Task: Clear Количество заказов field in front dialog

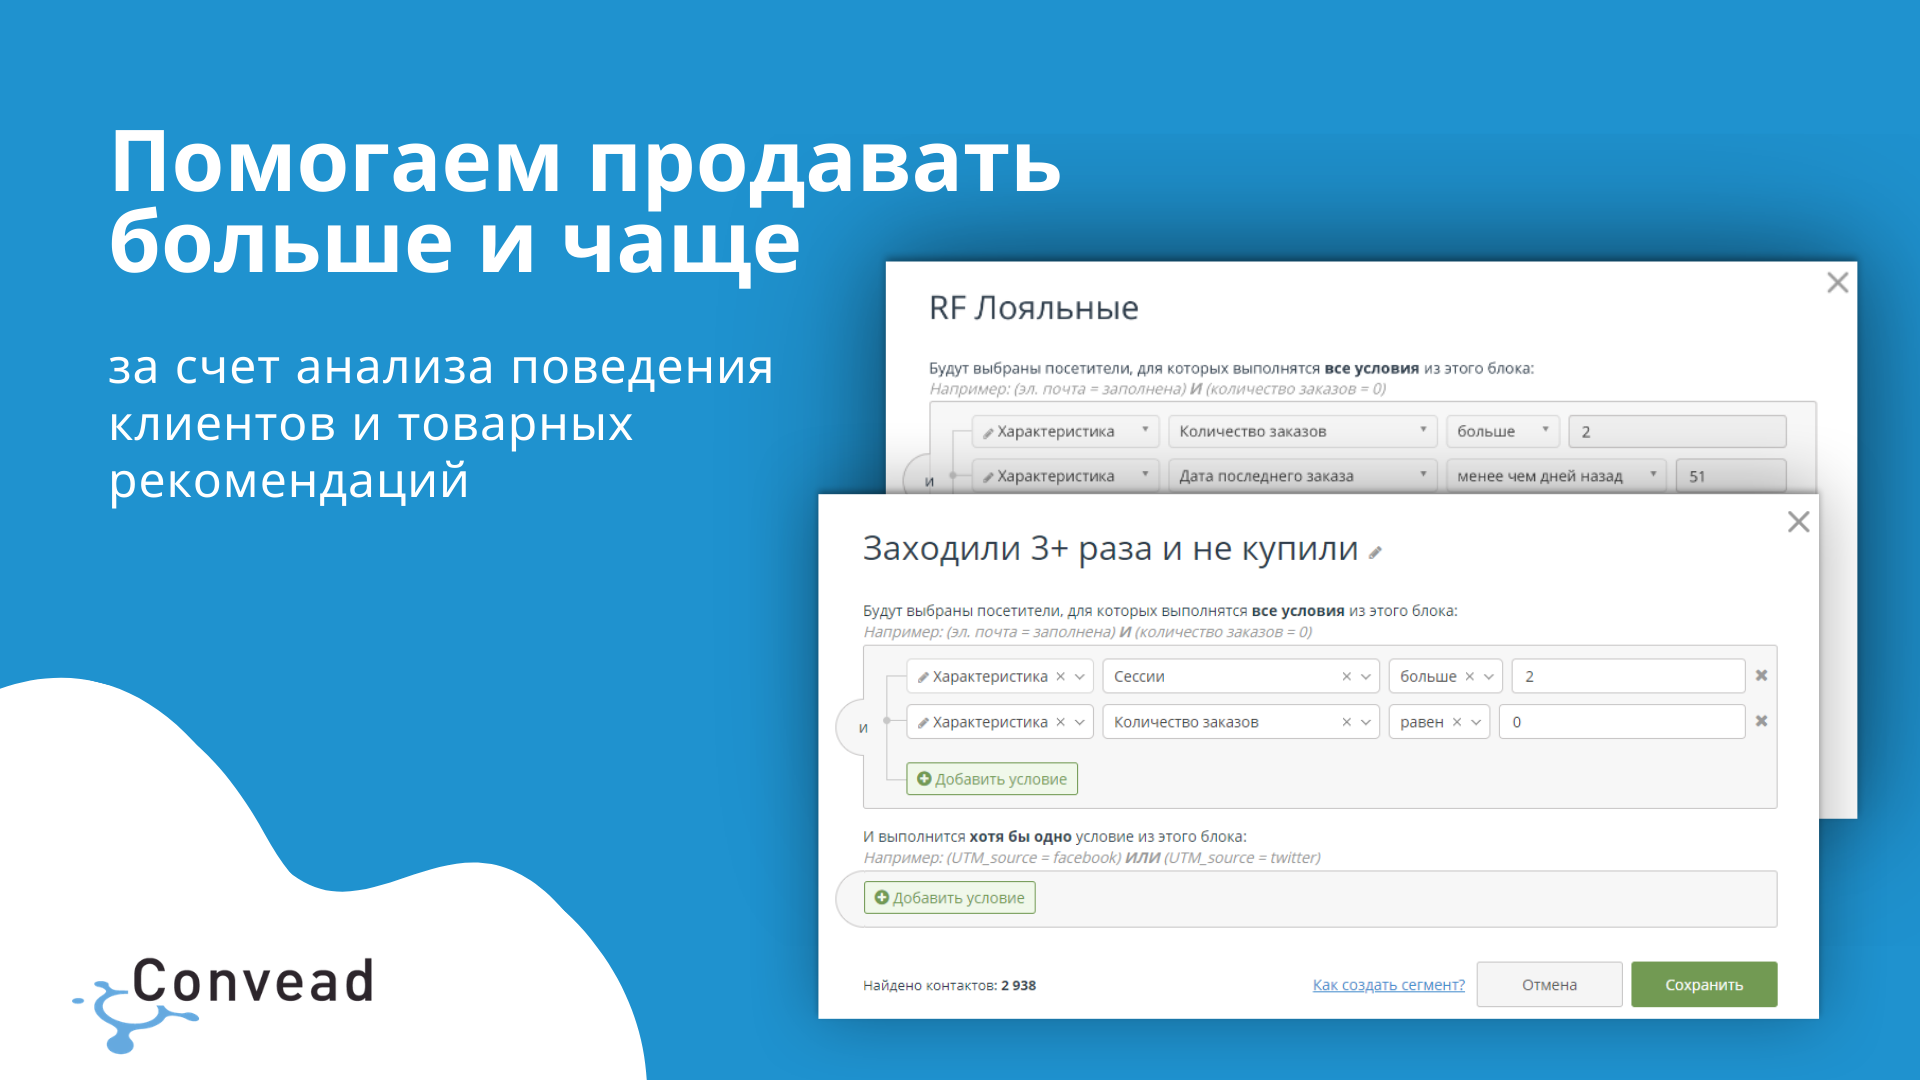Action: pyautogui.click(x=1346, y=722)
